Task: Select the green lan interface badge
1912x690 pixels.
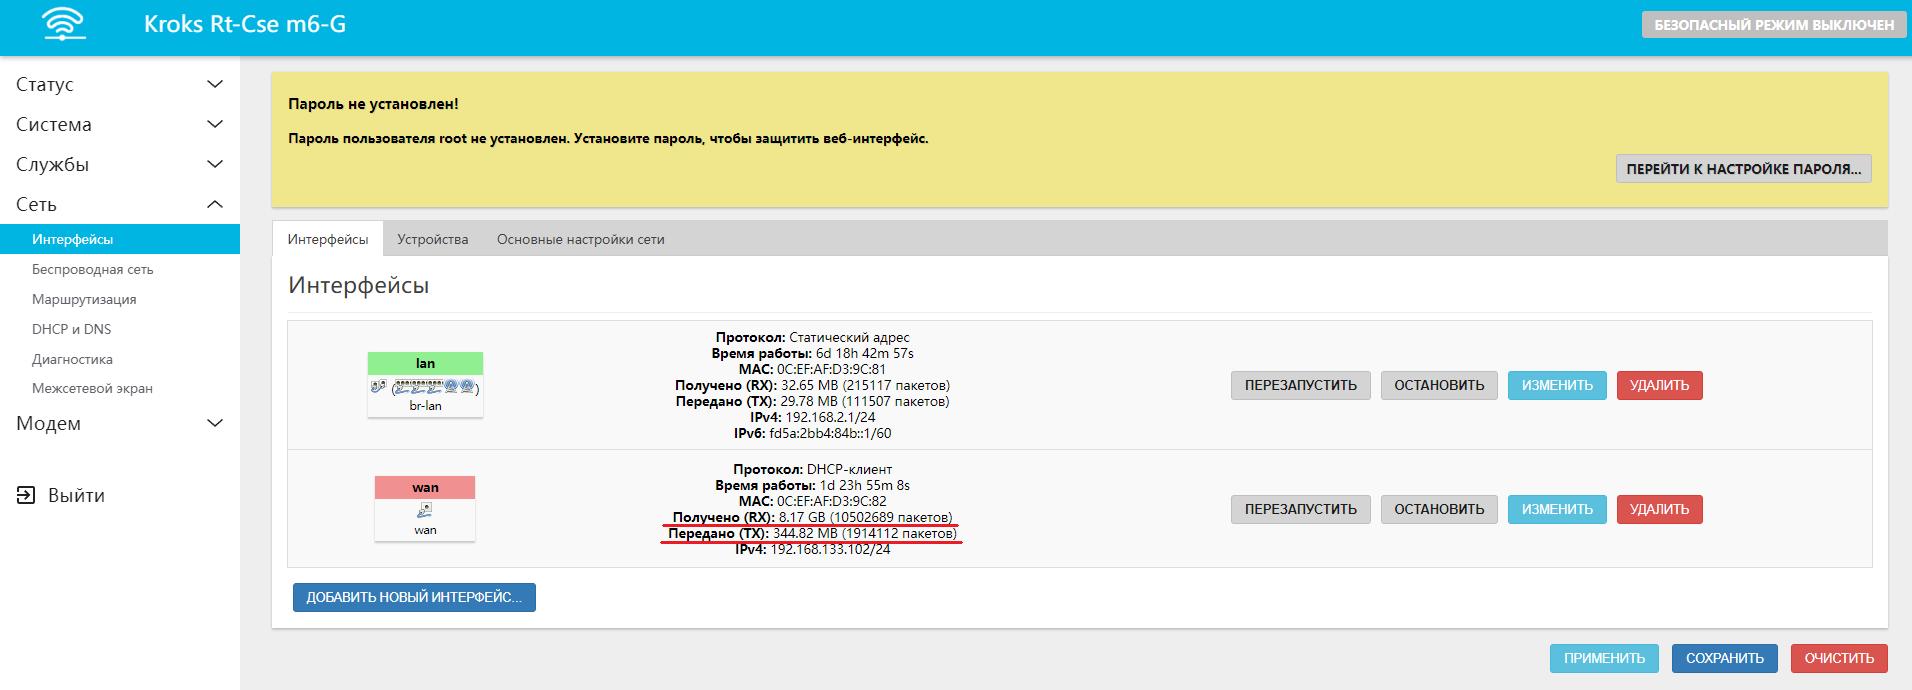Action: point(425,363)
